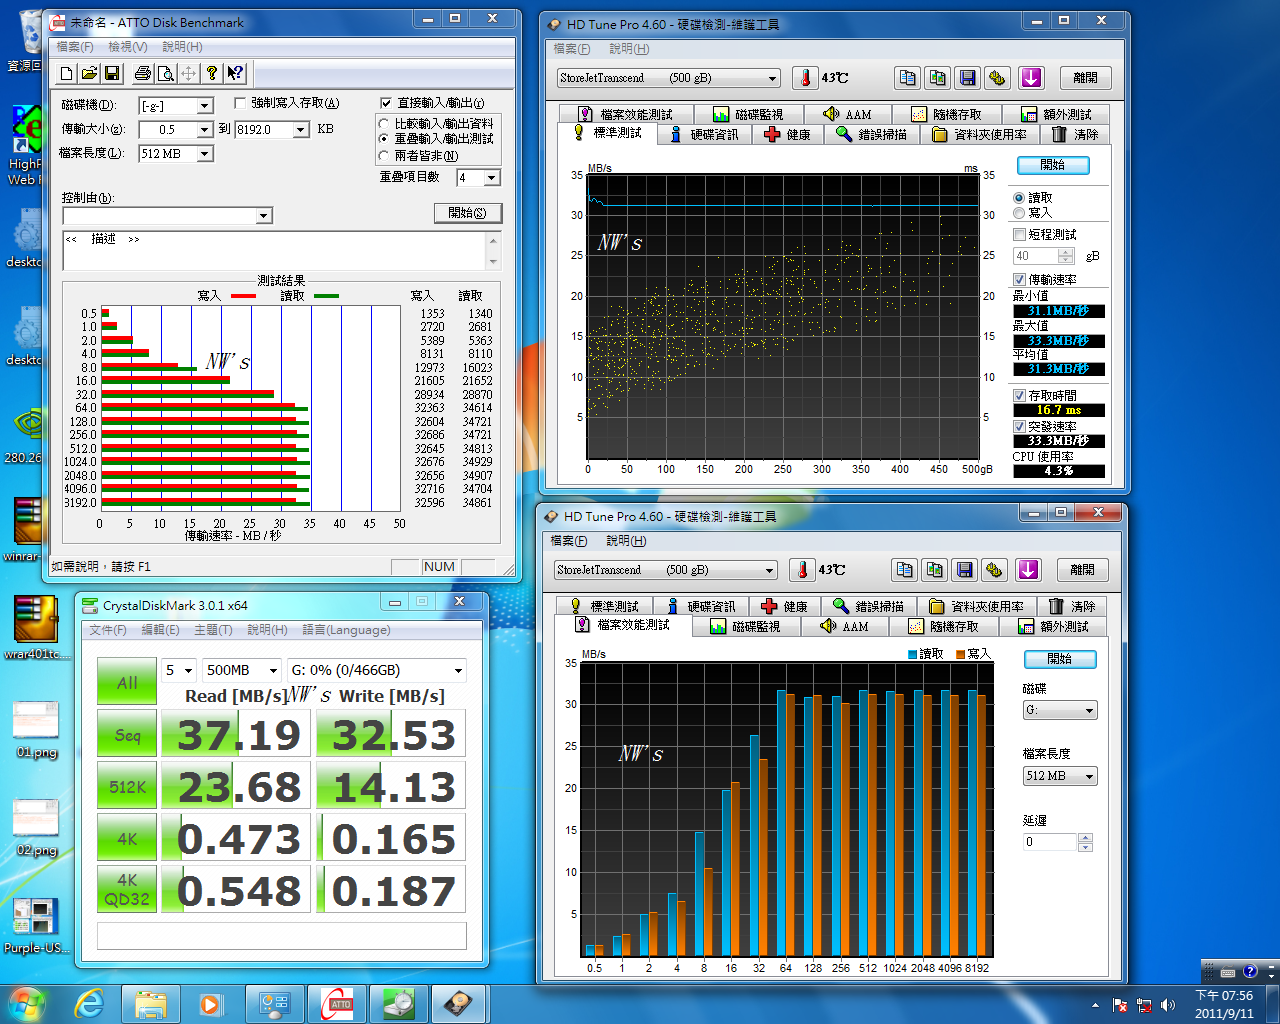This screenshot has height=1024, width=1280.
Task: Open StoreJetTranscend drive dropdown in upper HD Tune
Action: point(668,78)
